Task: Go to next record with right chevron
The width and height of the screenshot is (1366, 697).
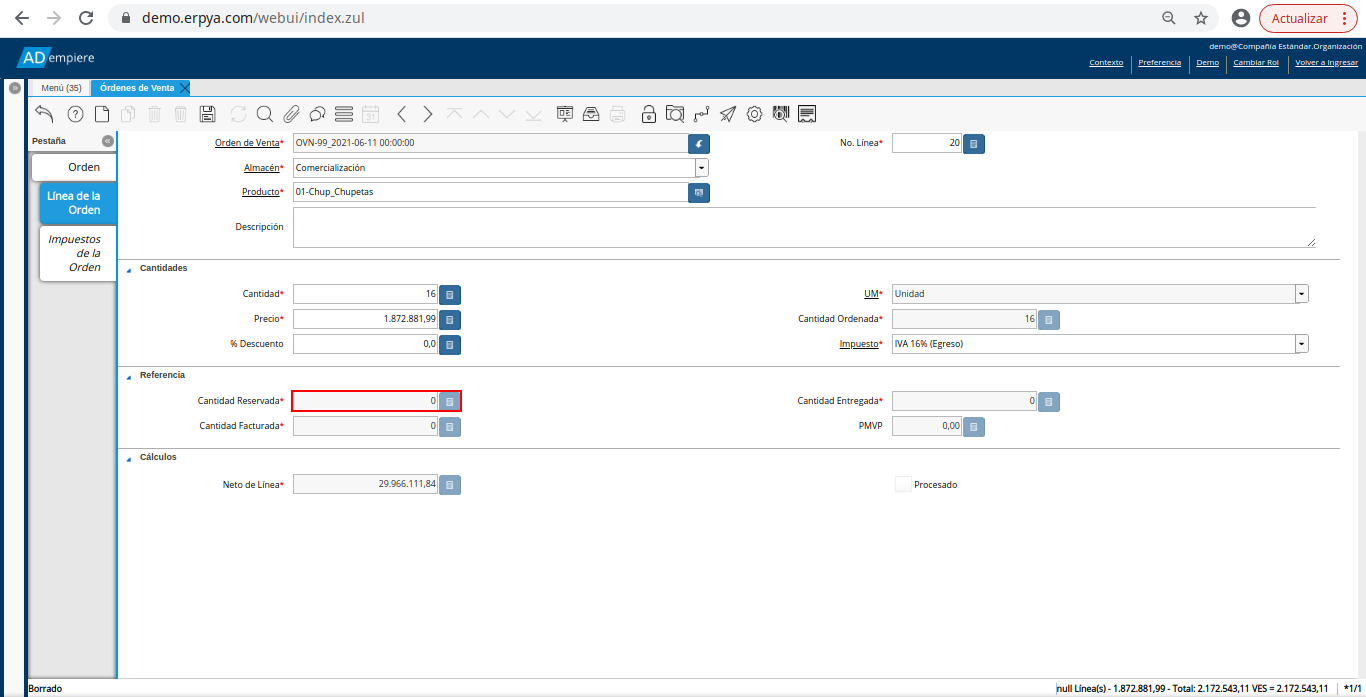Action: 428,114
